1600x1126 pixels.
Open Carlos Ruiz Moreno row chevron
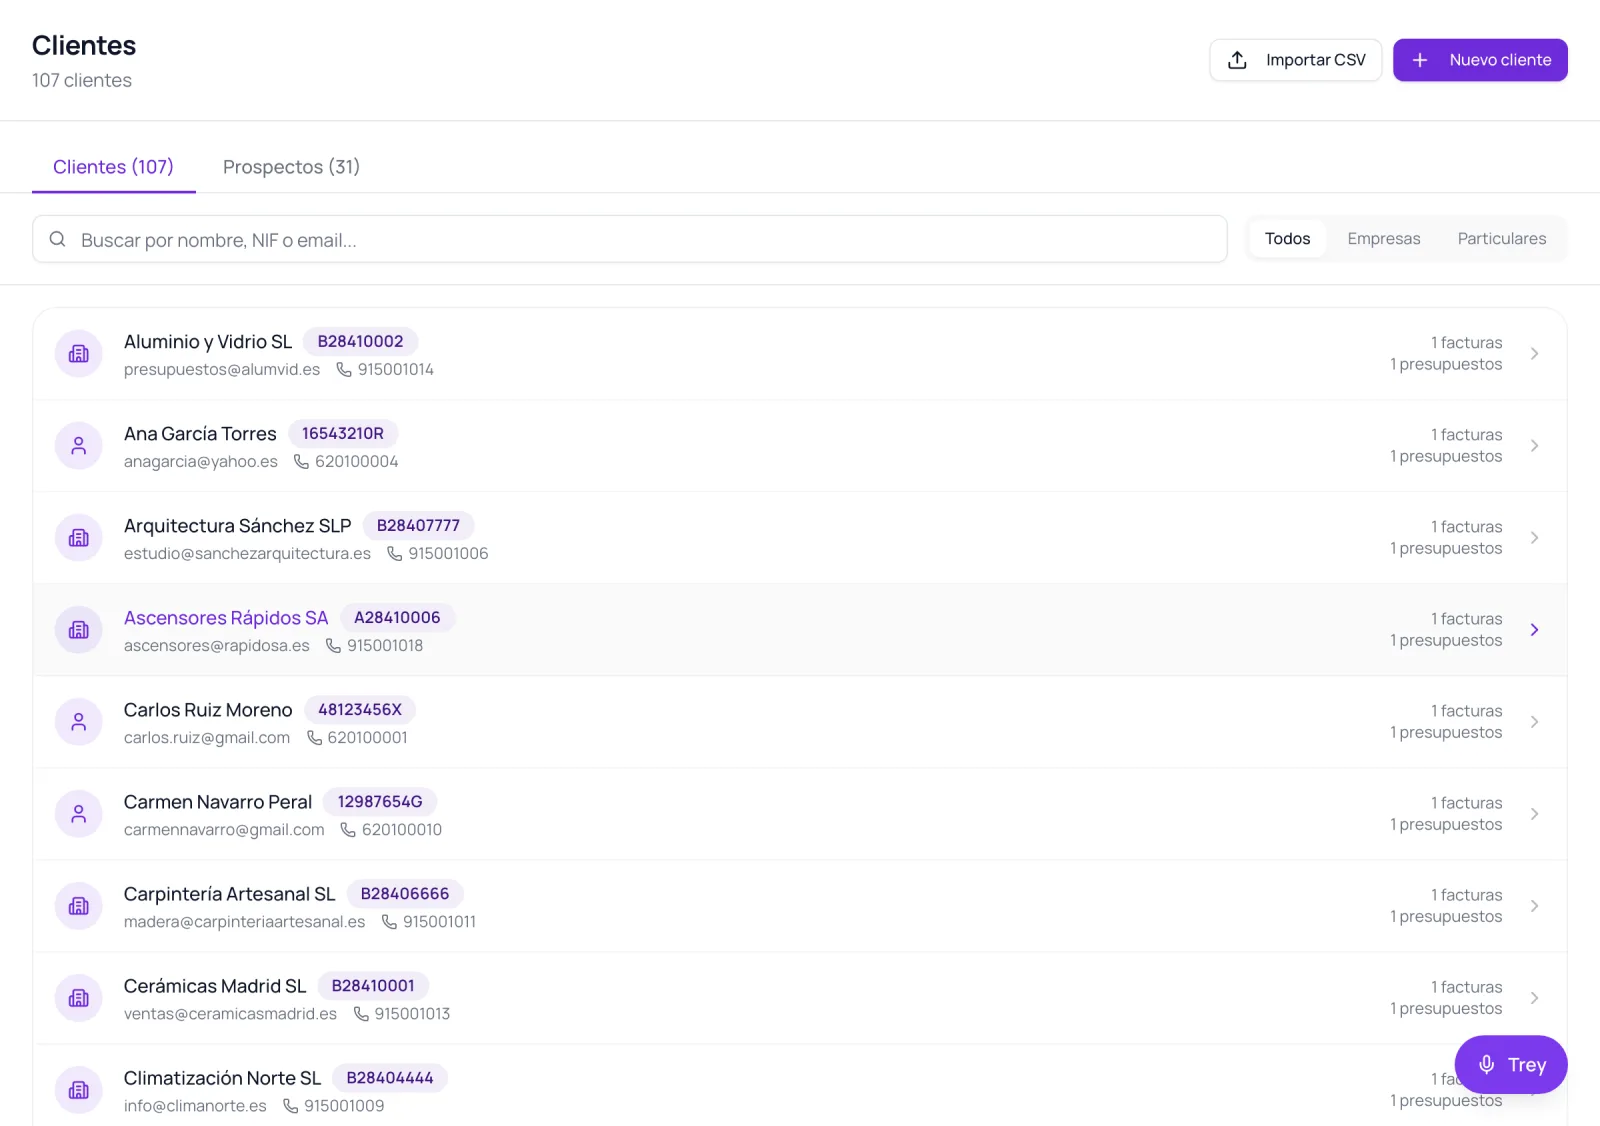pyautogui.click(x=1534, y=722)
